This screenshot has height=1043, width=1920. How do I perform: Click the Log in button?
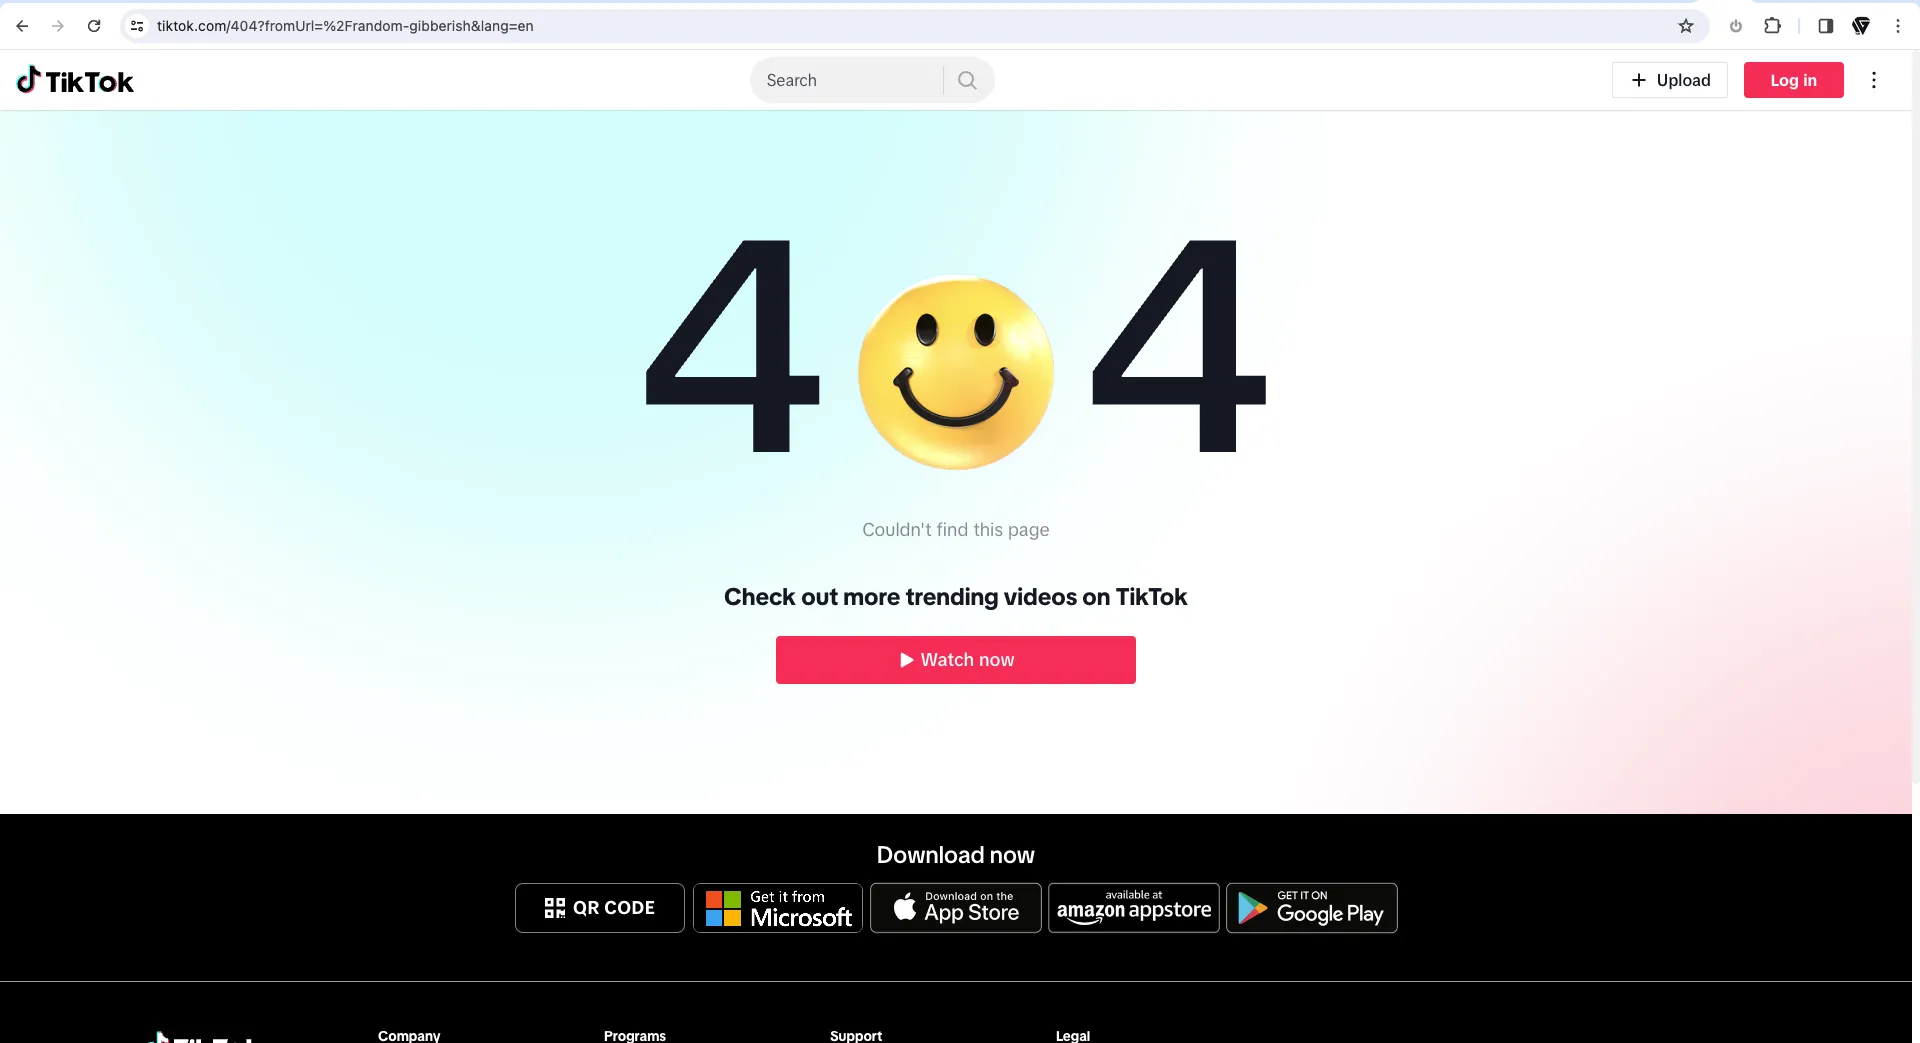(1793, 80)
